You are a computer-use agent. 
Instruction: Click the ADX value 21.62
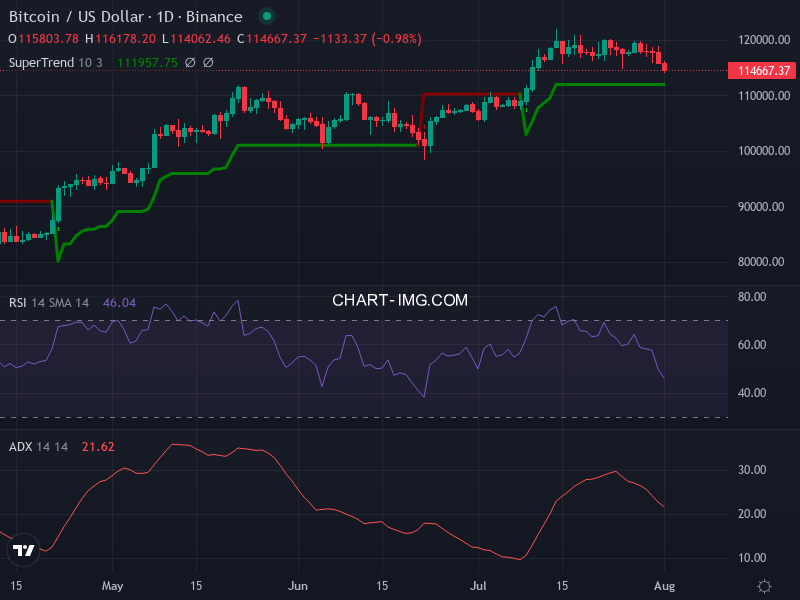coord(98,447)
